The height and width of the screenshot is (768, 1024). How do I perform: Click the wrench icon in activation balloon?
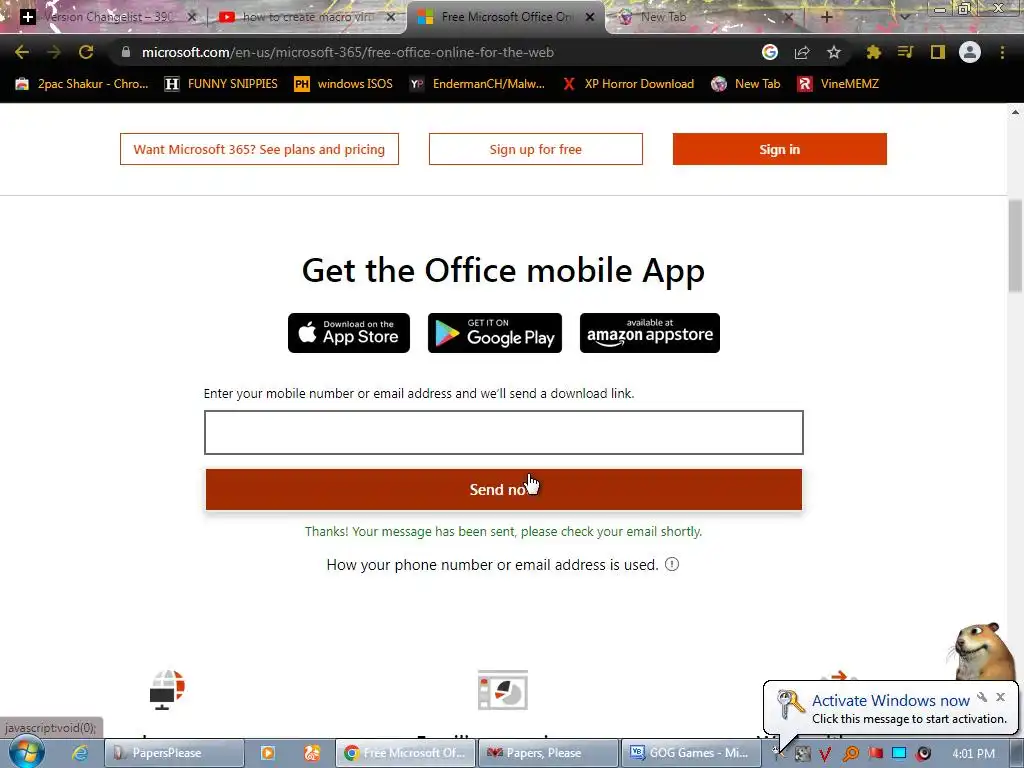tap(982, 697)
